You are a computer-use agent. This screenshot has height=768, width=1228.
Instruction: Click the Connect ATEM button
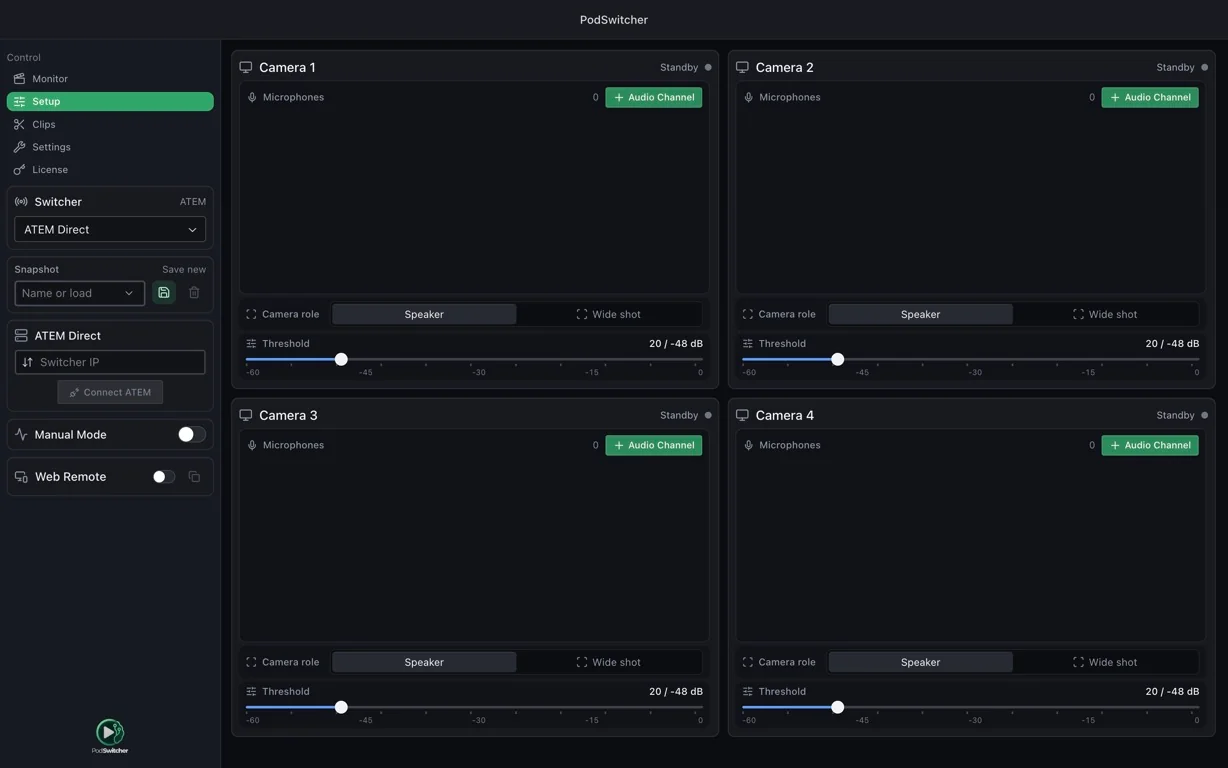[x=110, y=392]
